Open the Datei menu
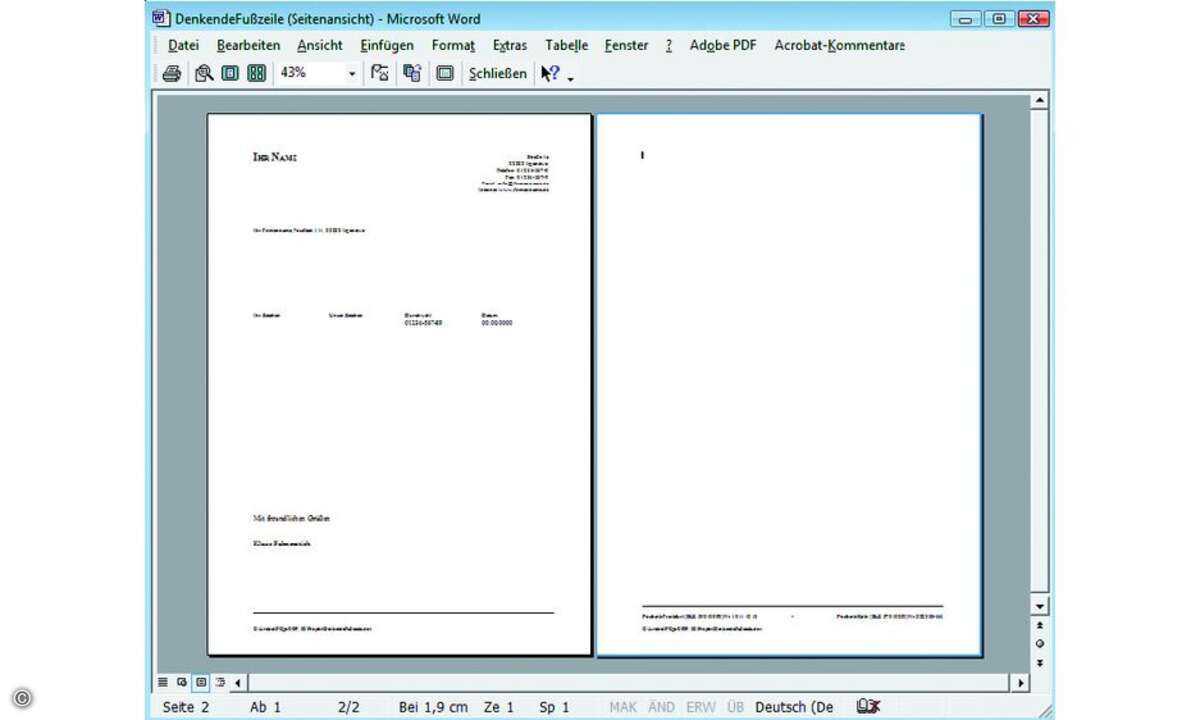The width and height of the screenshot is (1200, 720). [x=183, y=45]
